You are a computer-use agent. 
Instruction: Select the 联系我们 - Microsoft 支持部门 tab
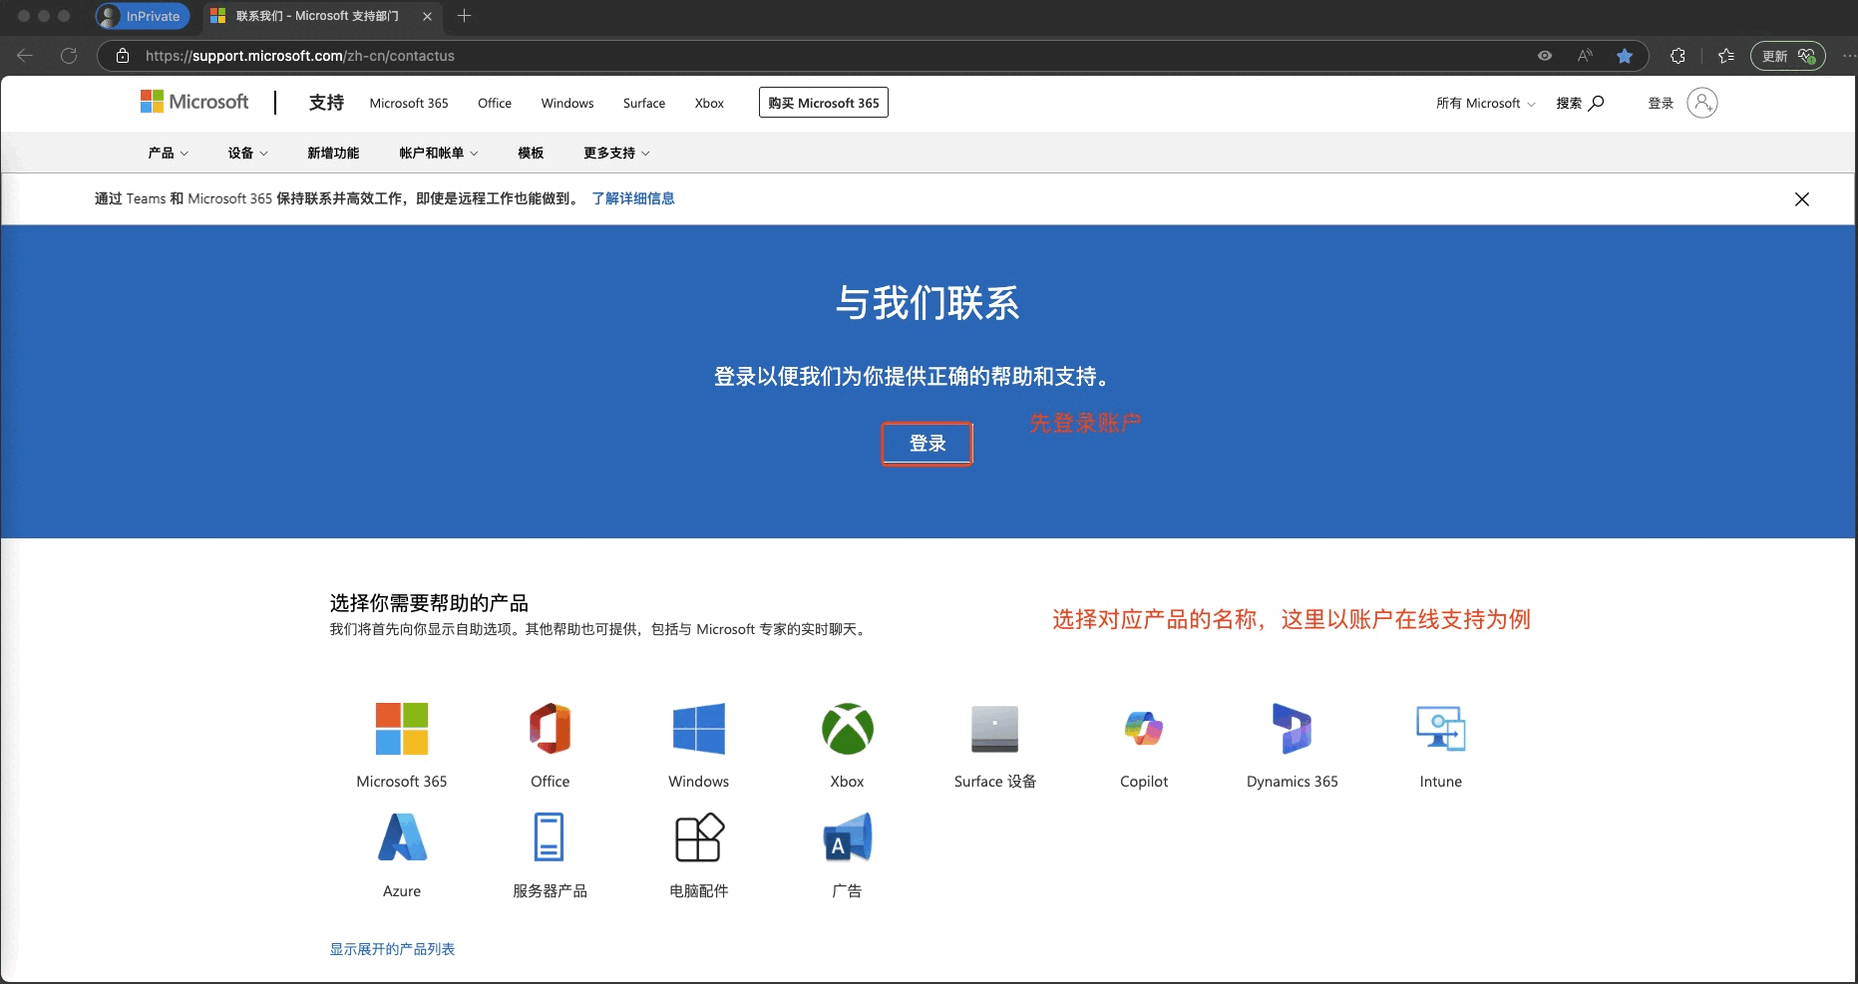(x=323, y=16)
